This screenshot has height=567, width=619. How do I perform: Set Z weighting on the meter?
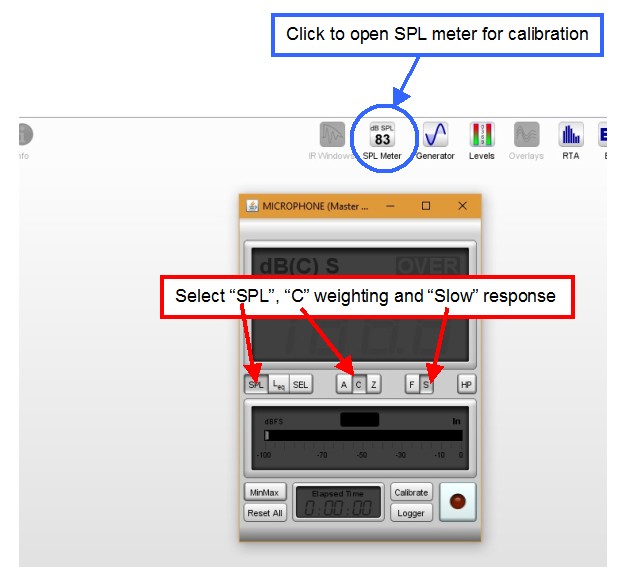pyautogui.click(x=374, y=384)
